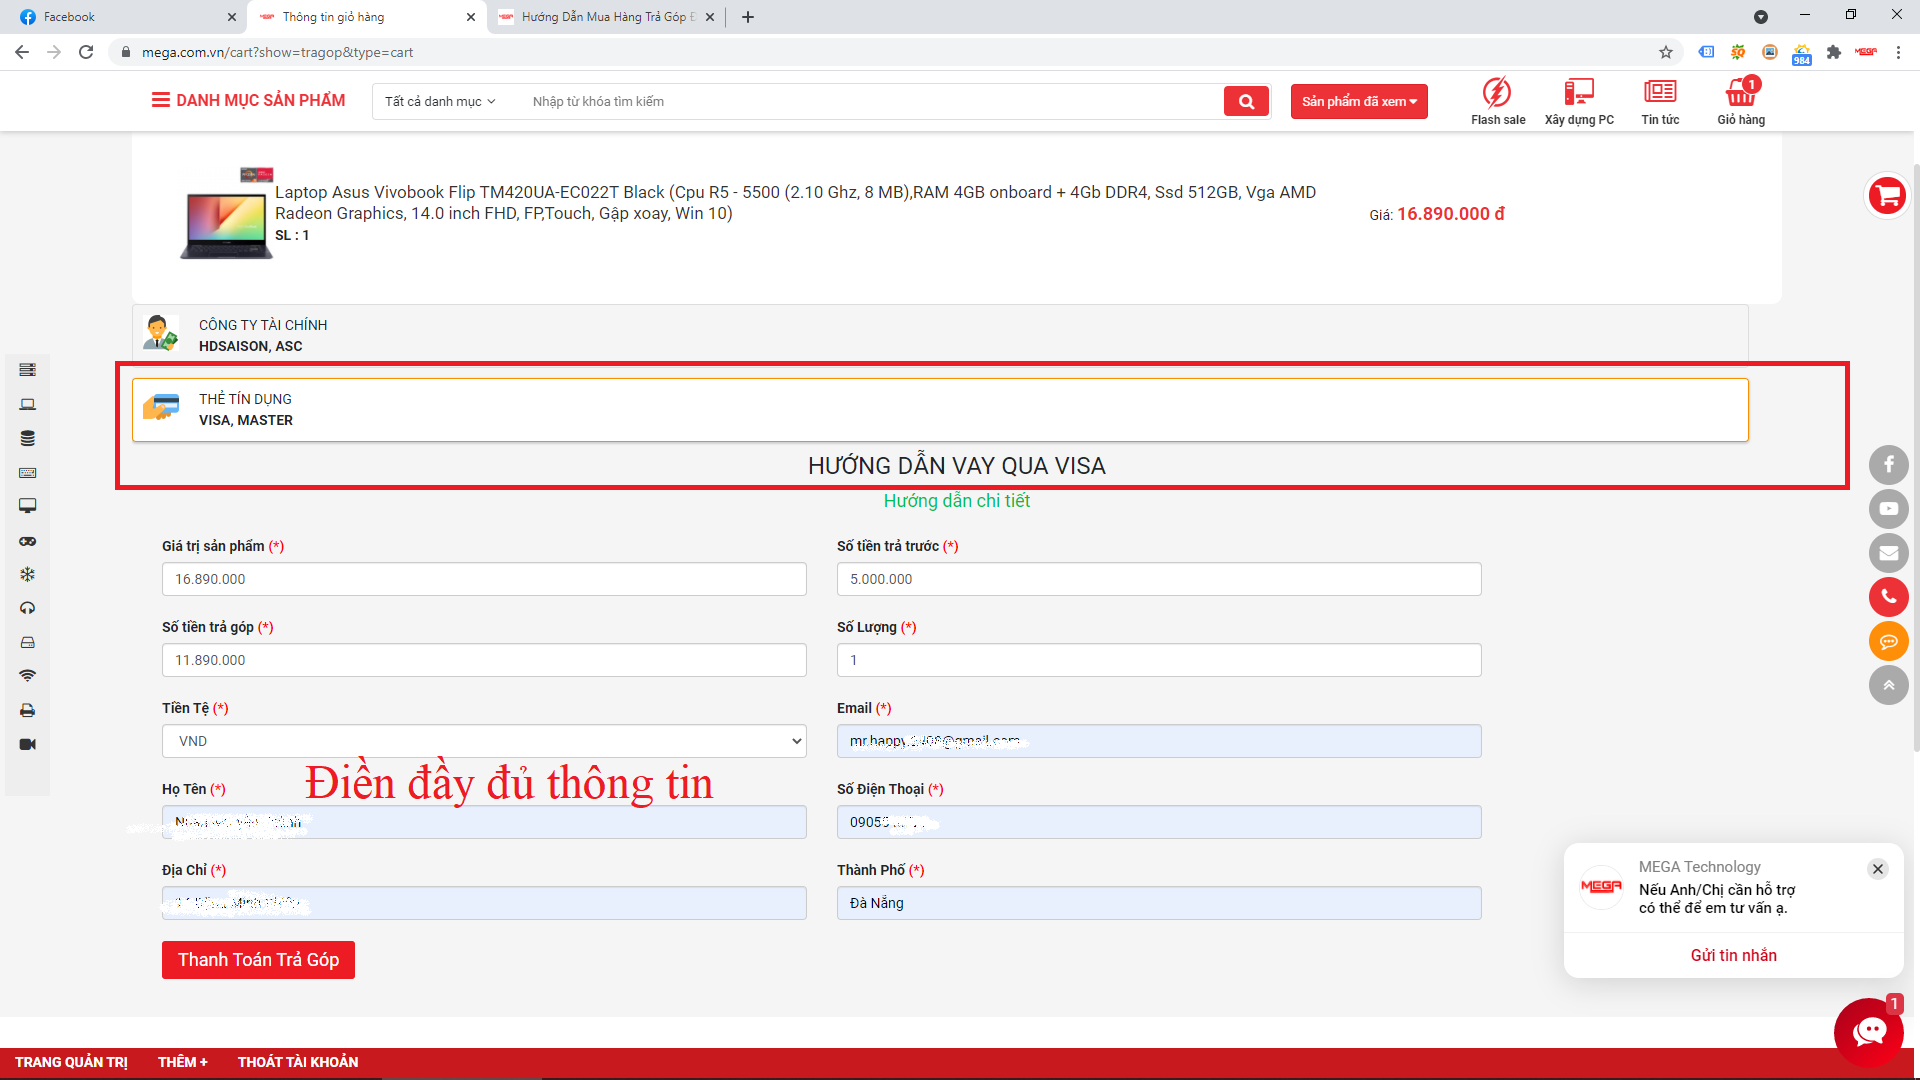Click the Asus Vivobook laptop thumbnail

[227, 215]
